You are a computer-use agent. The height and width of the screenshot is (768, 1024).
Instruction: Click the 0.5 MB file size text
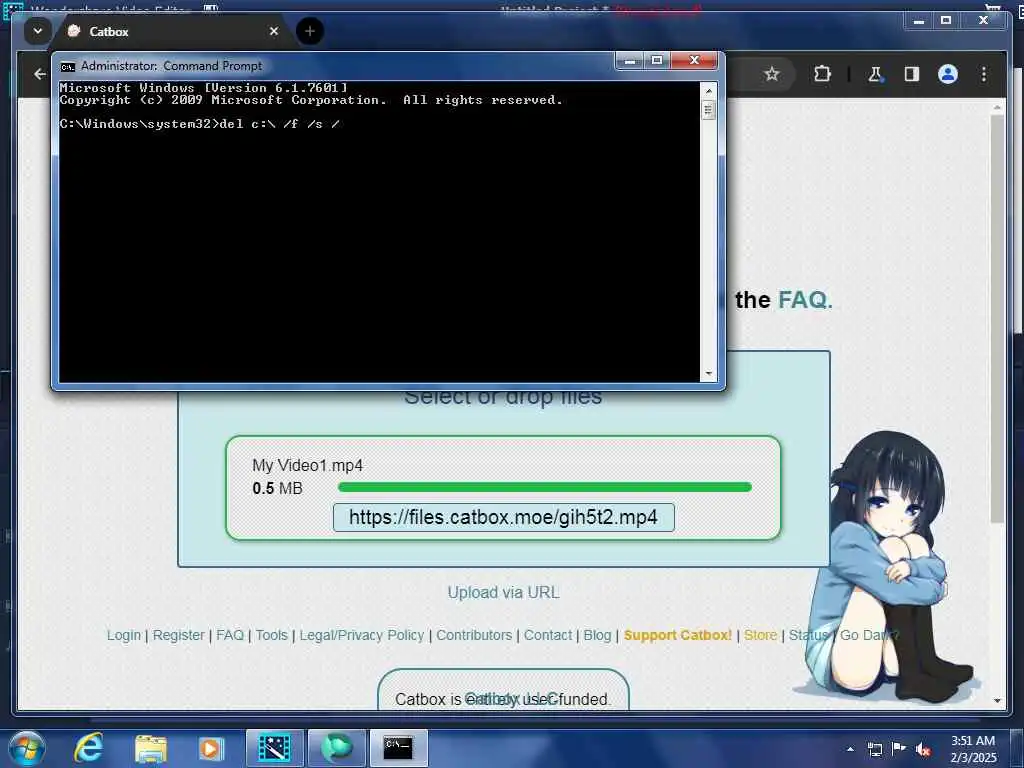[277, 488]
